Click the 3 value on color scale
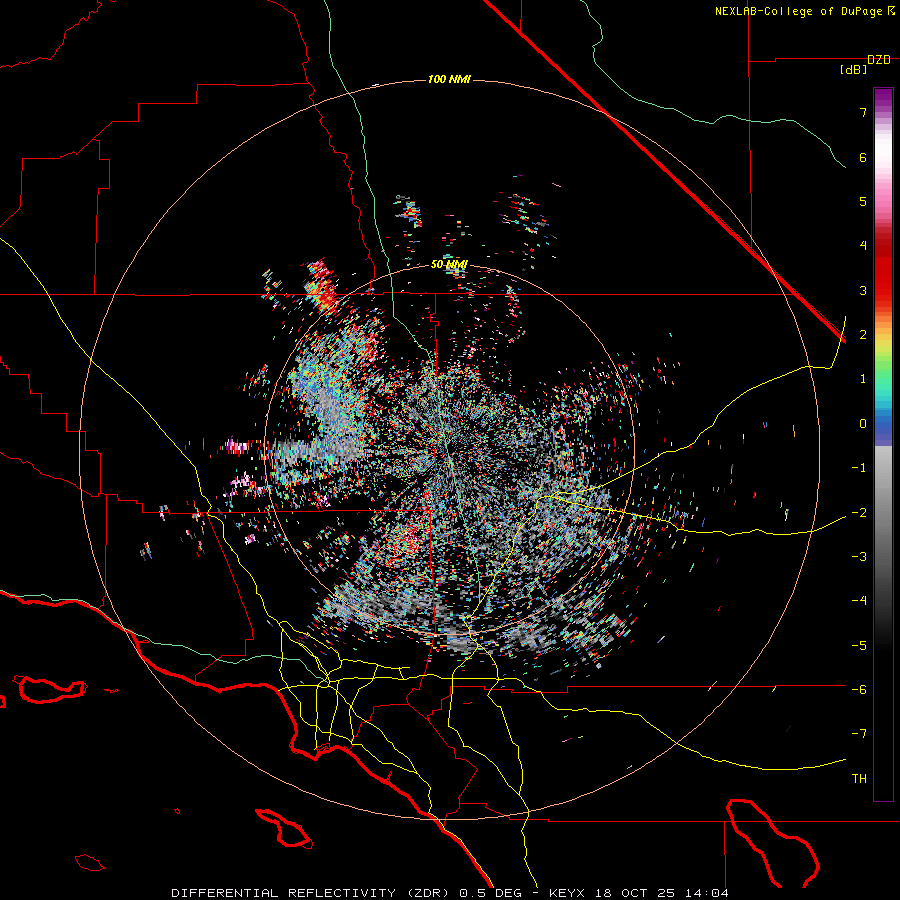 click(x=863, y=290)
